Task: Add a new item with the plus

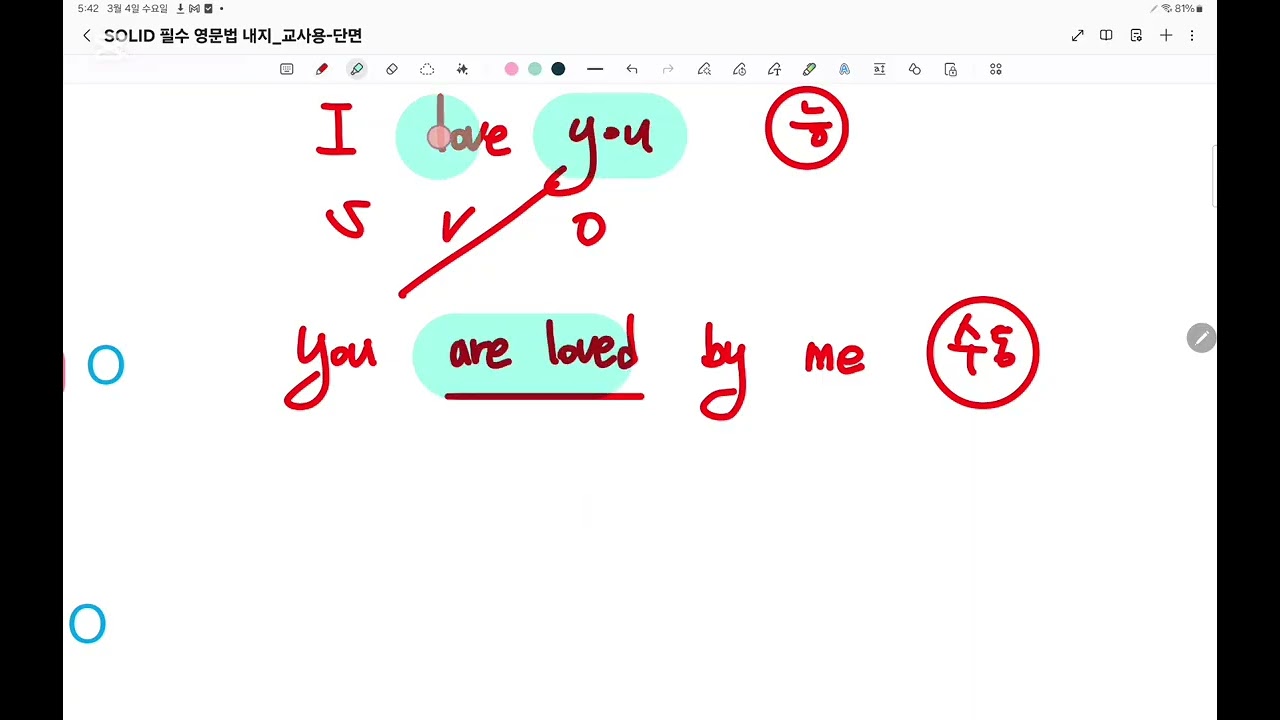Action: point(1166,36)
